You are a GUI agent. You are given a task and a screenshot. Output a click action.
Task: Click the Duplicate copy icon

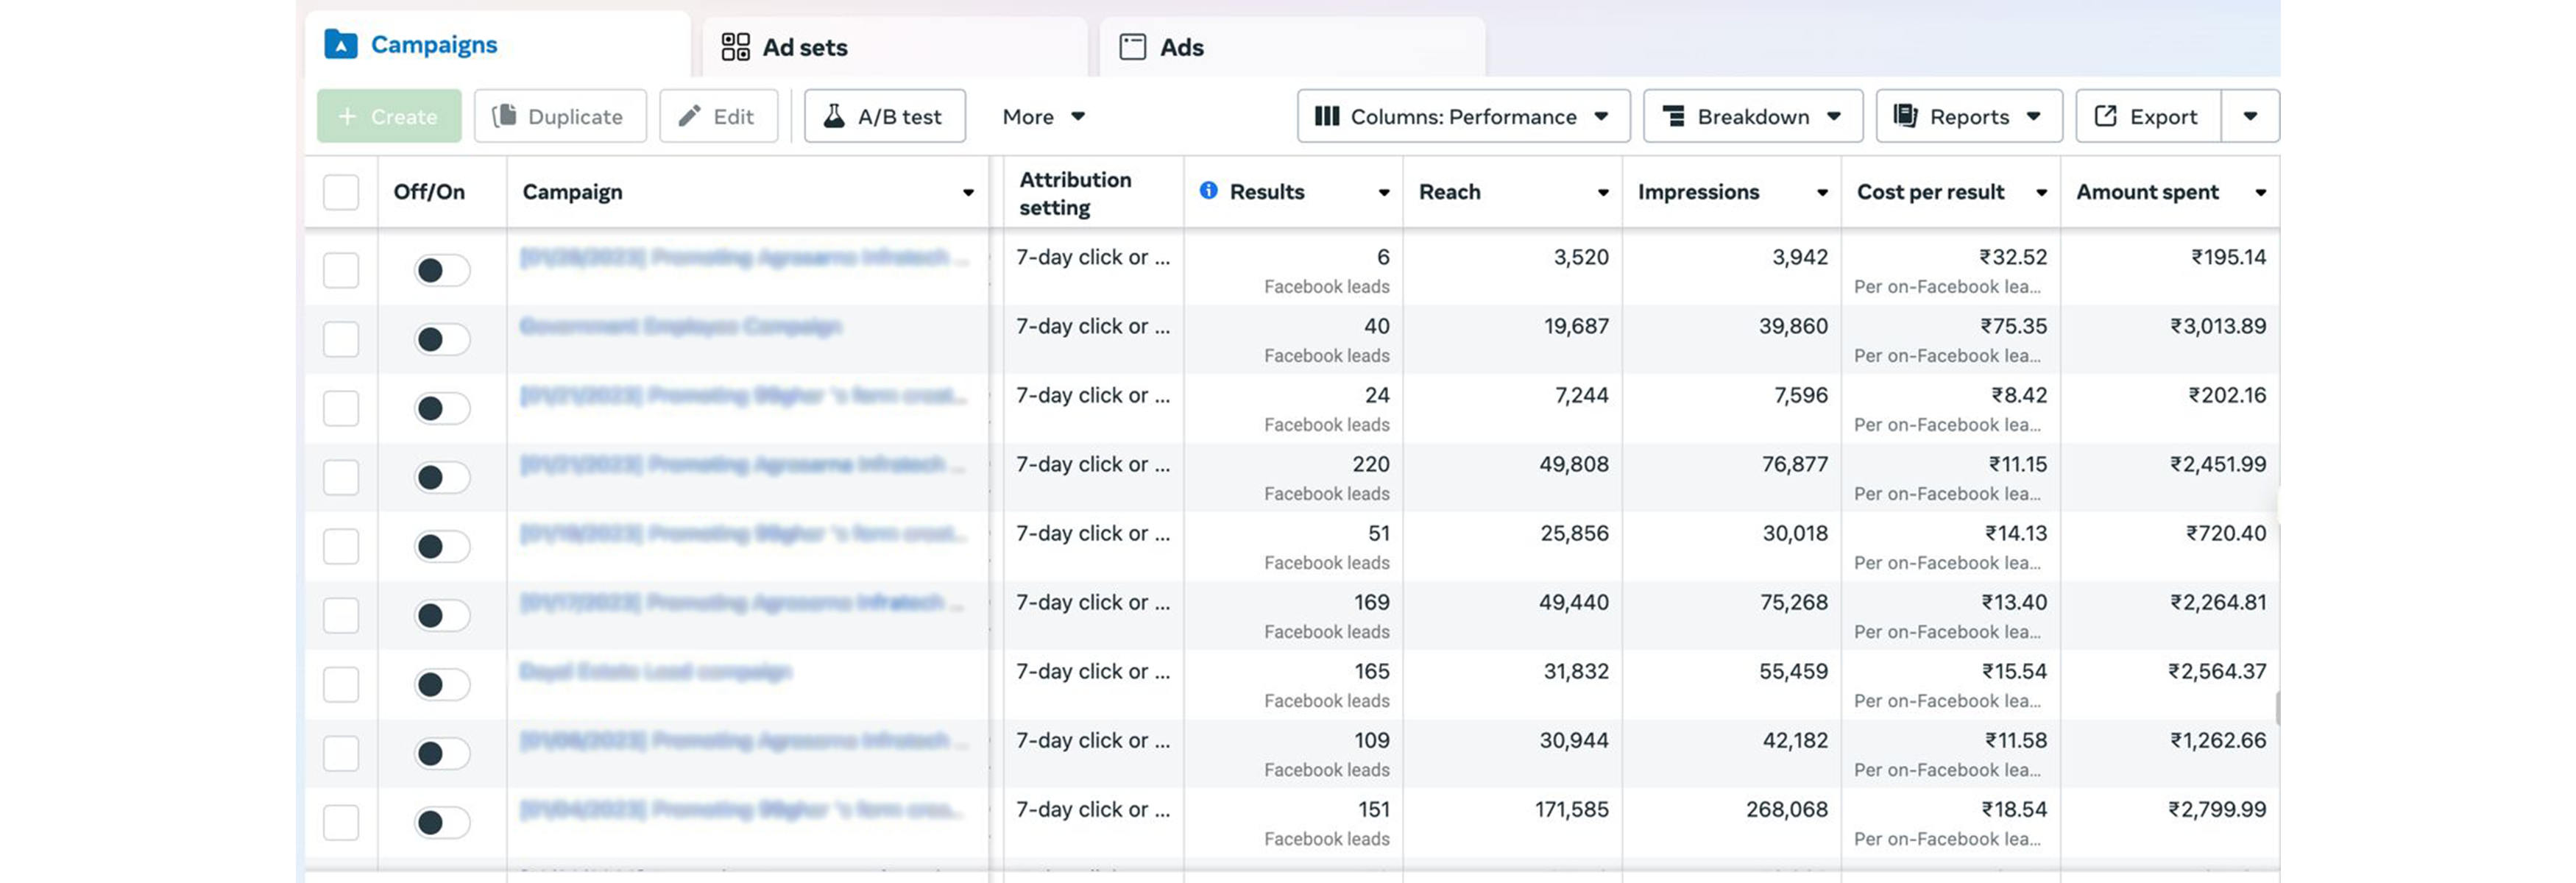click(x=507, y=116)
